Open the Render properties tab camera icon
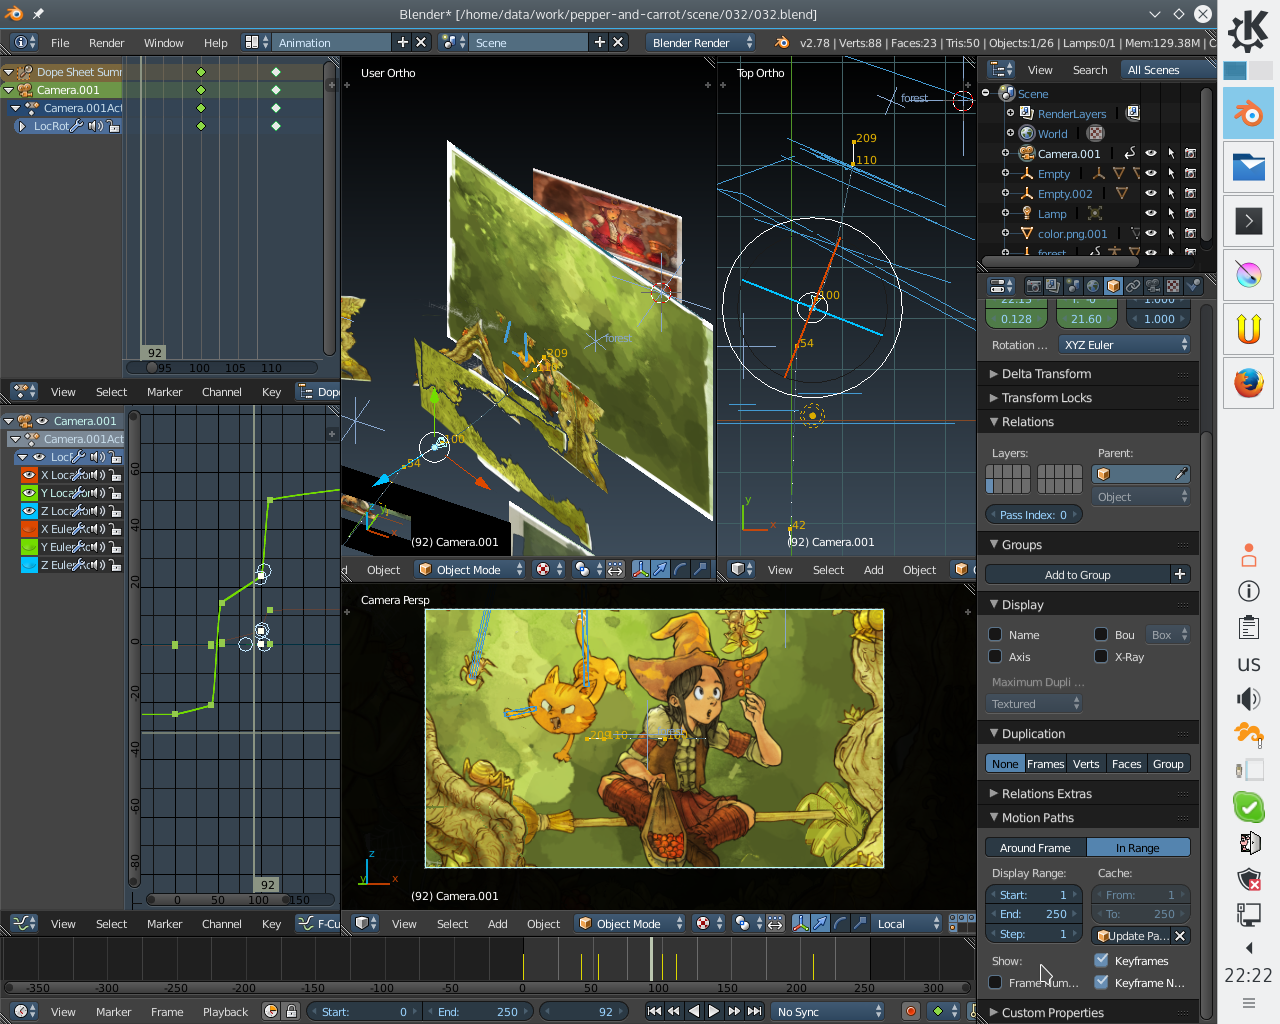The height and width of the screenshot is (1024, 1280). 1033,286
